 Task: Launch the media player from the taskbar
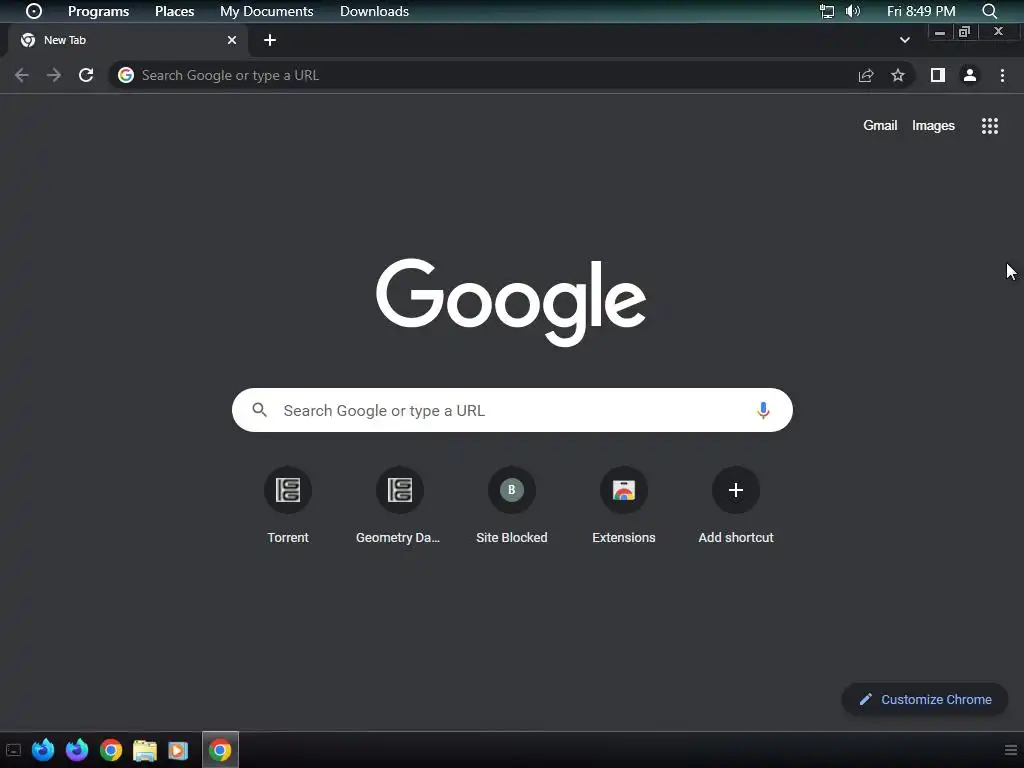point(178,750)
